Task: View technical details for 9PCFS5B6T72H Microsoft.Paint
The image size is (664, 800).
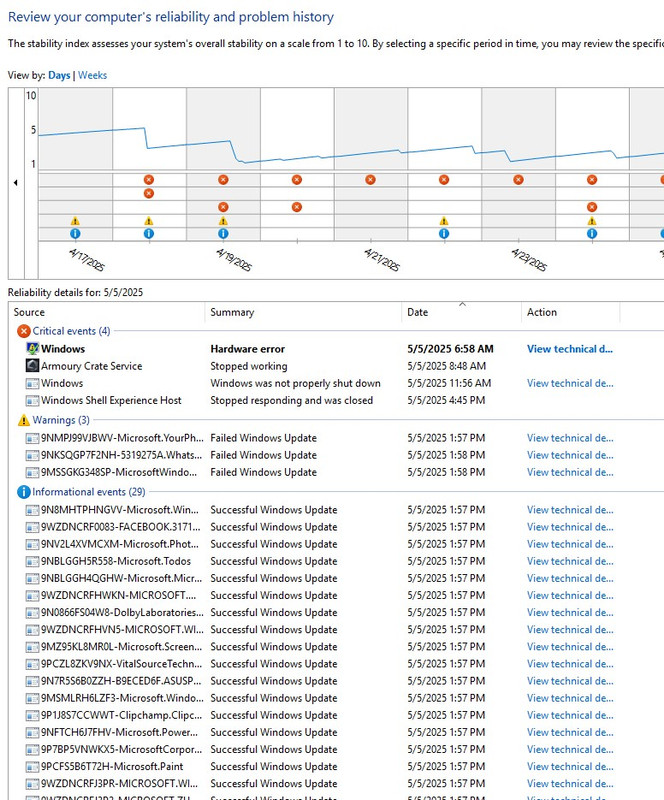Action: [570, 766]
